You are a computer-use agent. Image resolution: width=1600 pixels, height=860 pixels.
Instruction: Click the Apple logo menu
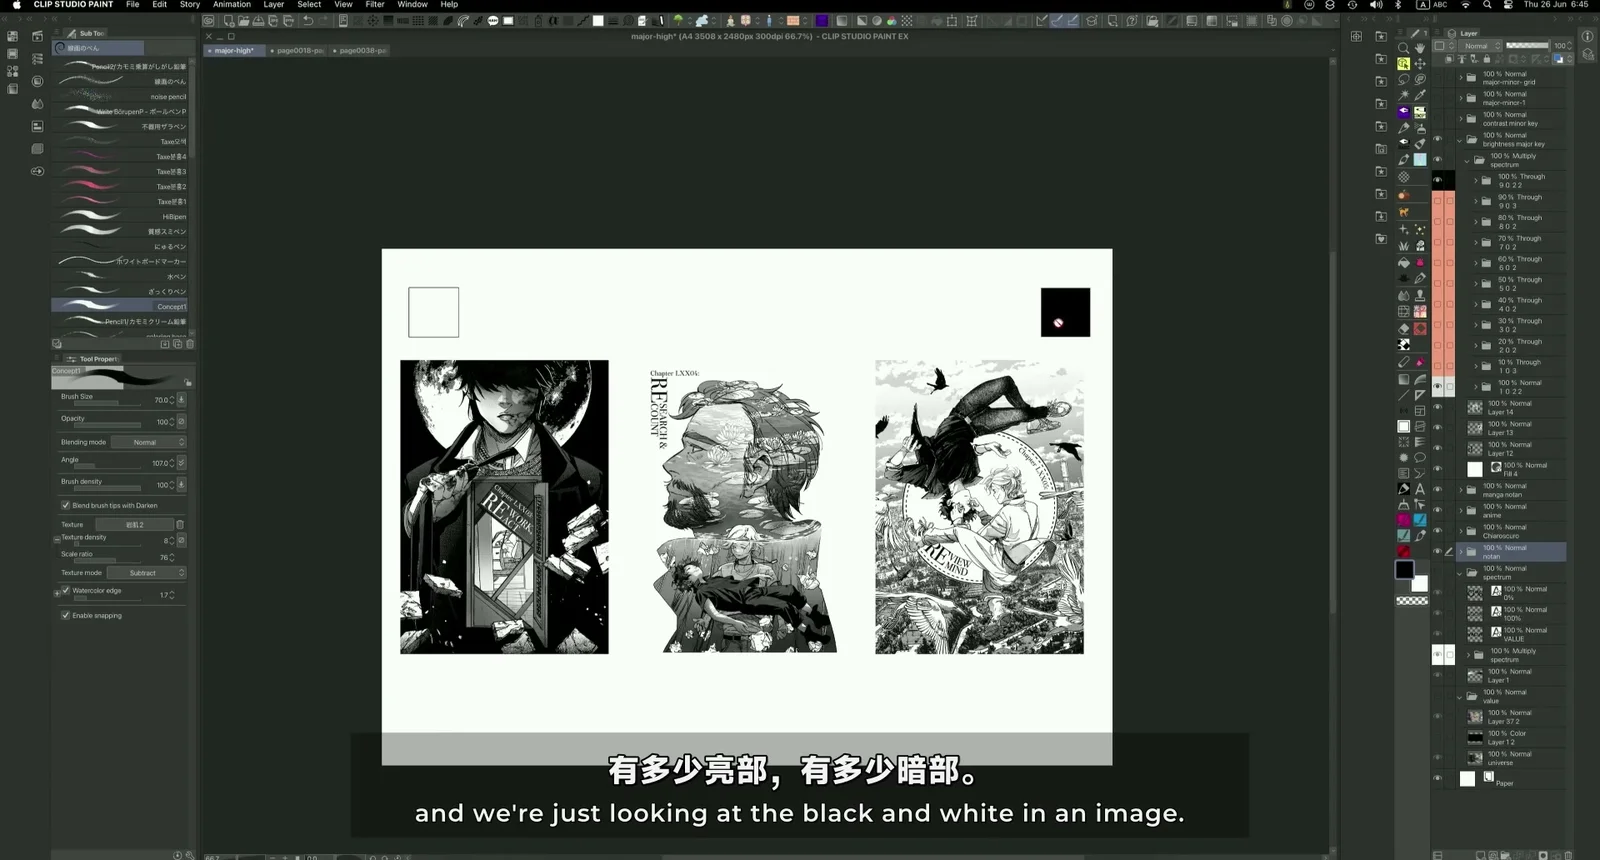[x=16, y=5]
